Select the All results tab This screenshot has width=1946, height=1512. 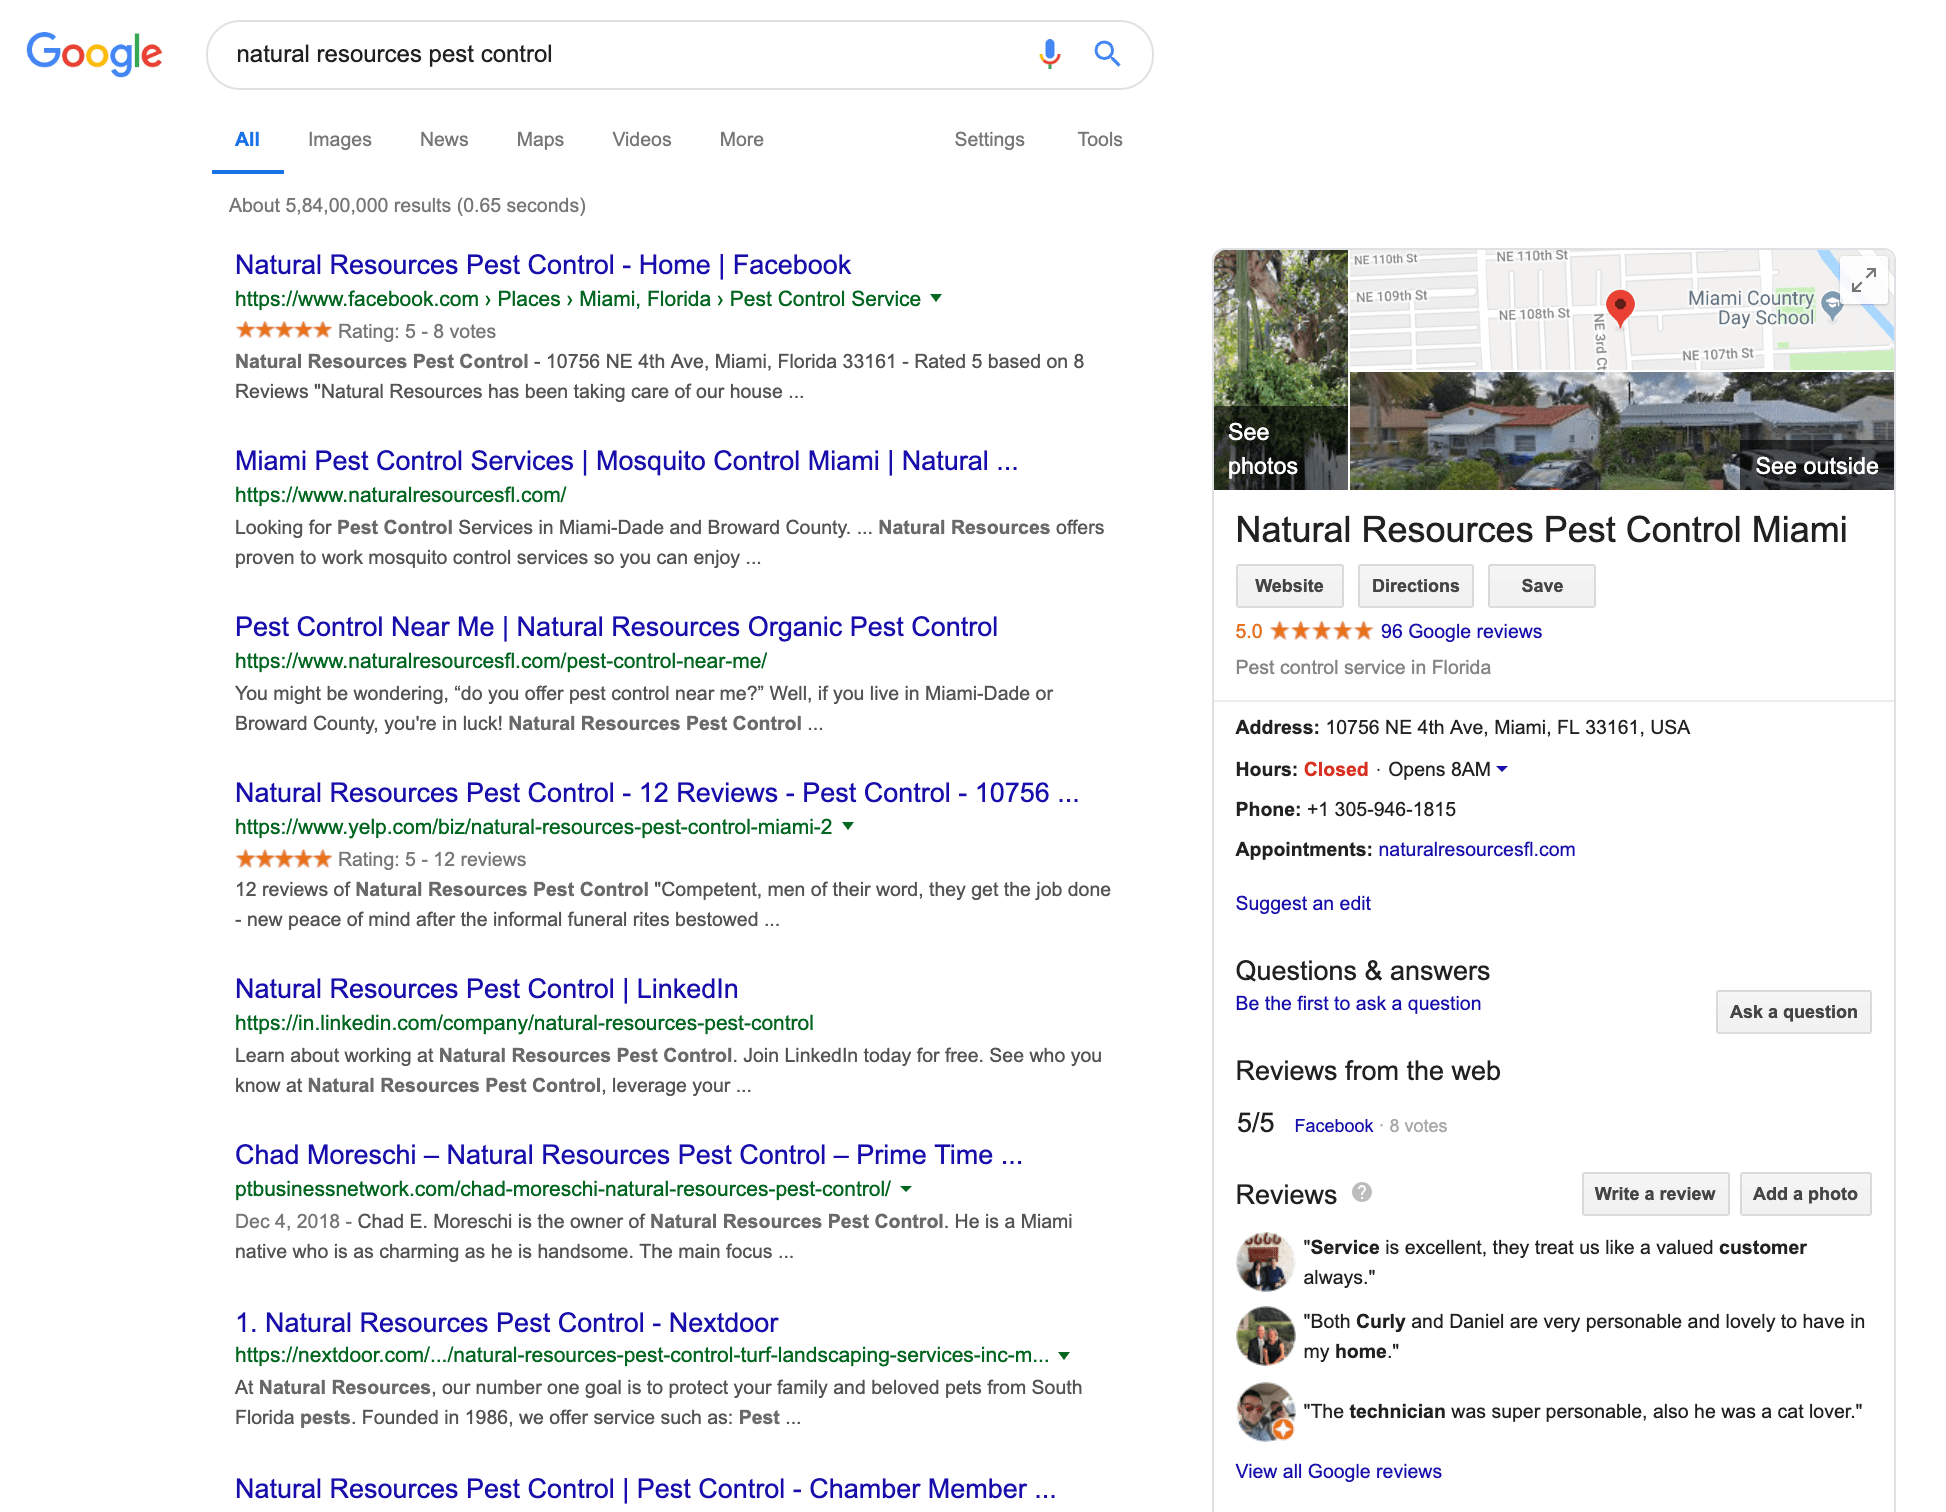(x=247, y=139)
